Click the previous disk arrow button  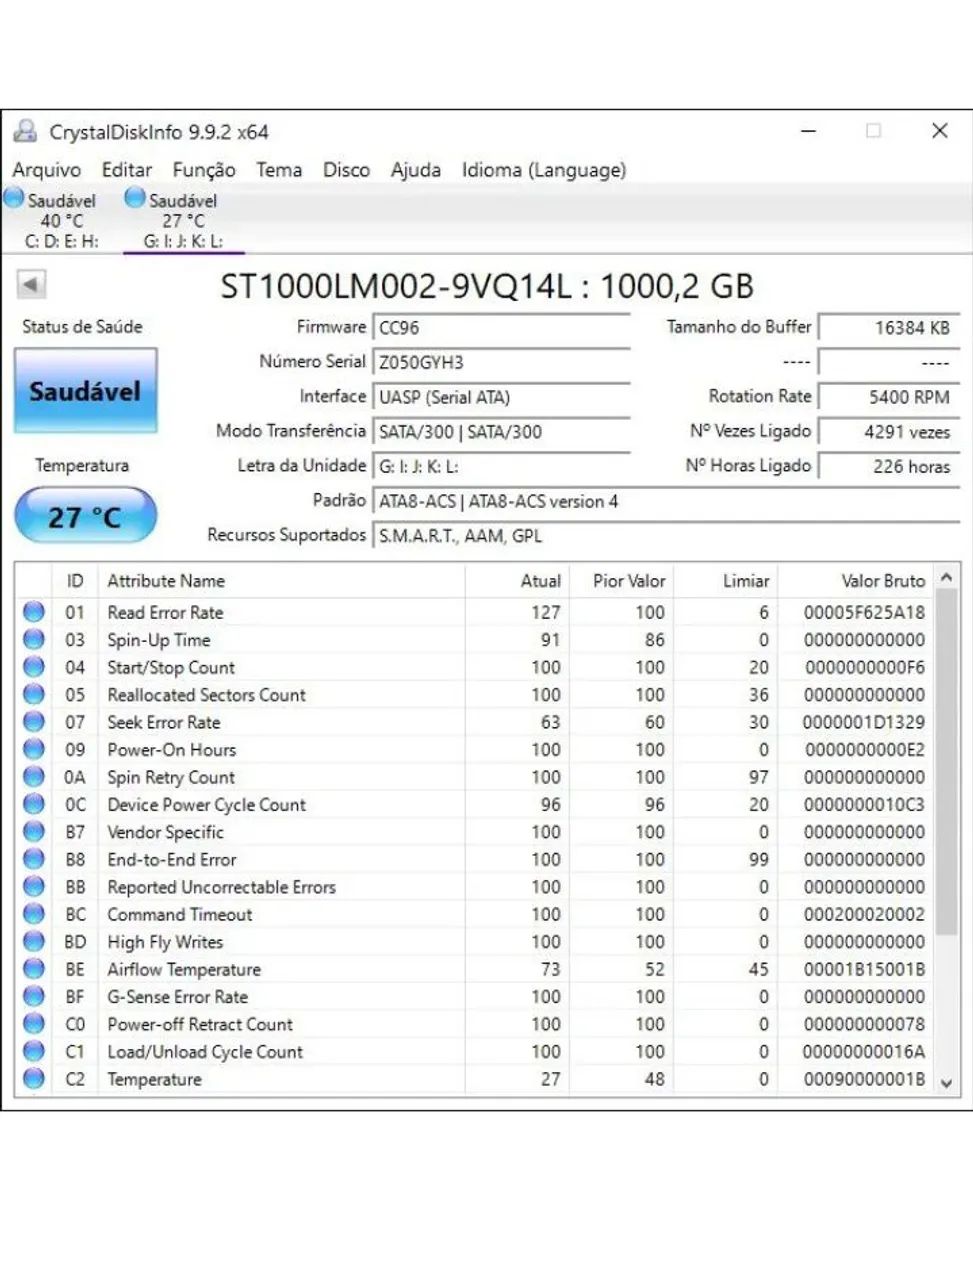[x=32, y=285]
